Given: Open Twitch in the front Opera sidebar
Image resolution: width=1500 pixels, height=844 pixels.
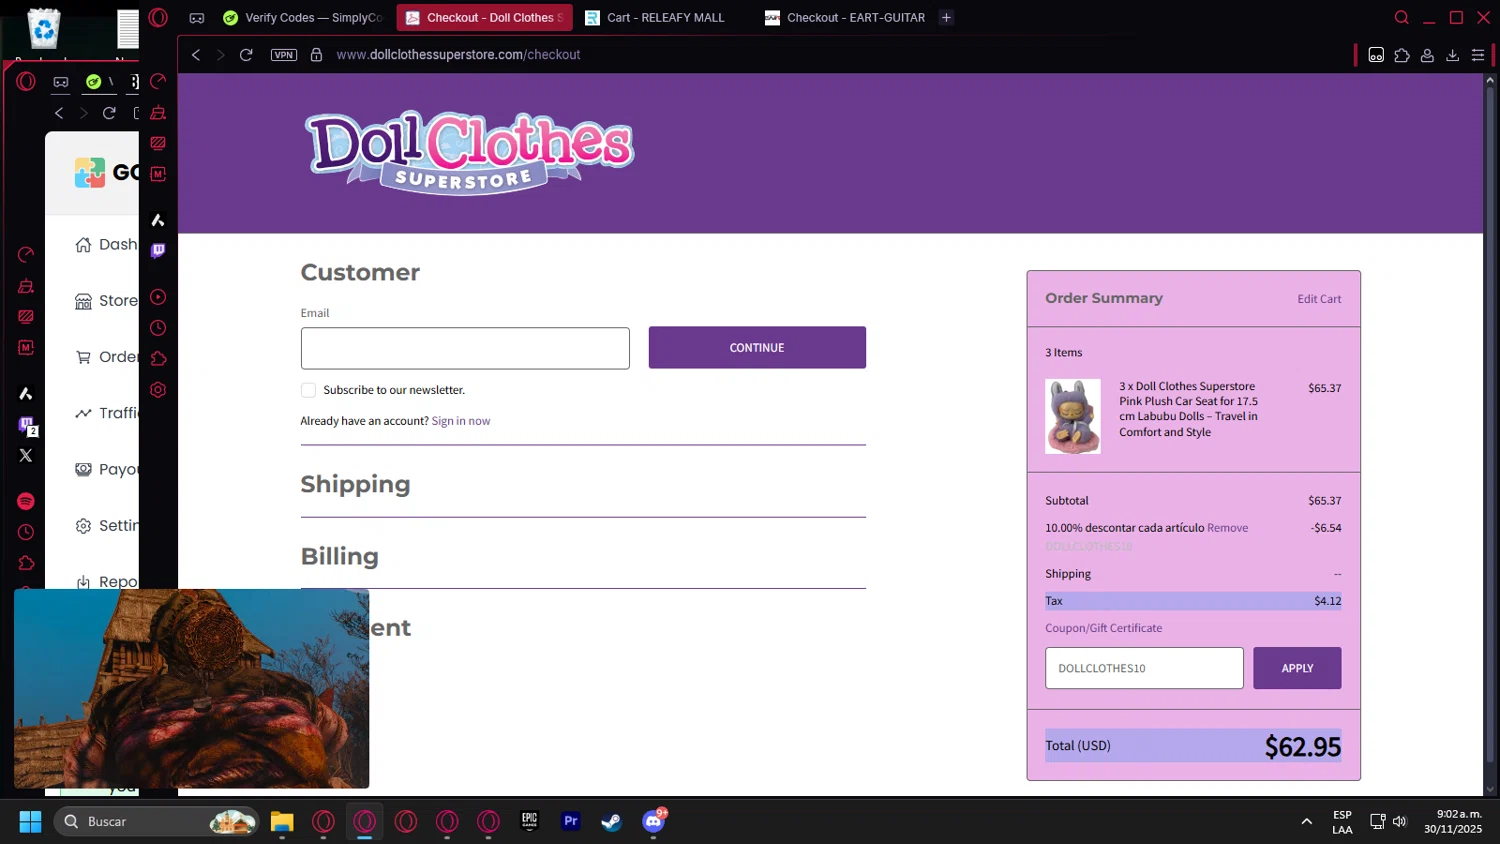Looking at the screenshot, I should [158, 251].
